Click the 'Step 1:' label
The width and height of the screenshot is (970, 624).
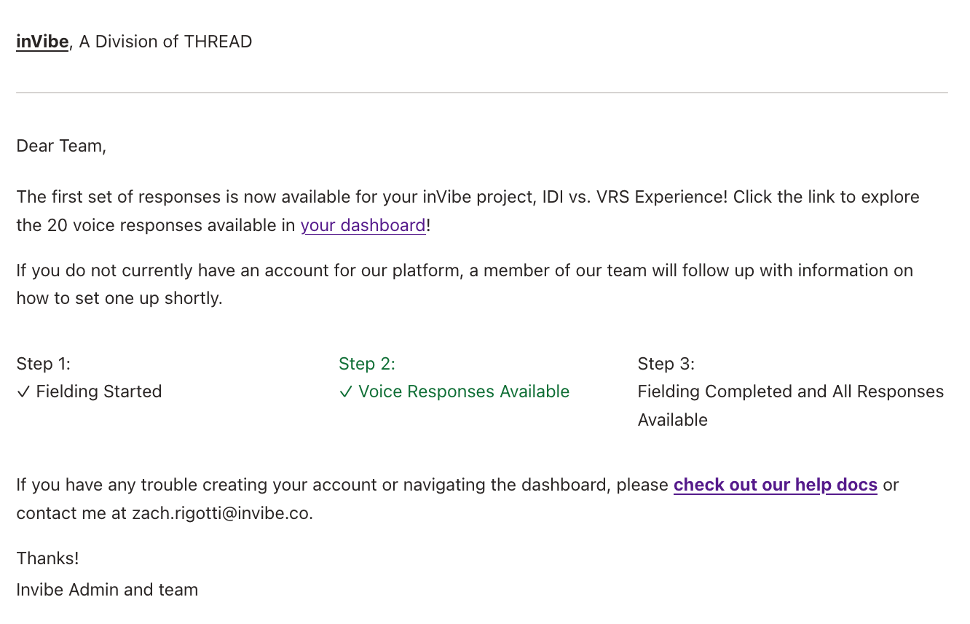(x=43, y=364)
